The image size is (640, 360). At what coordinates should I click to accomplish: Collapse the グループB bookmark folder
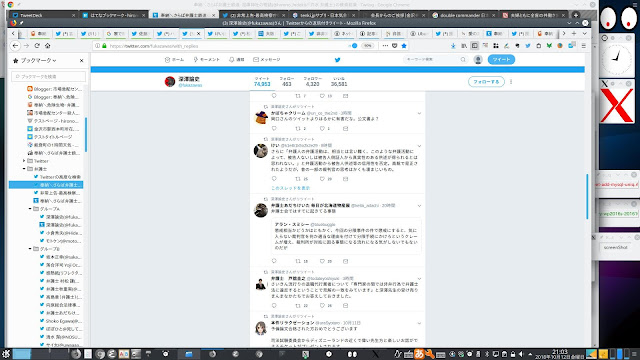point(30,249)
